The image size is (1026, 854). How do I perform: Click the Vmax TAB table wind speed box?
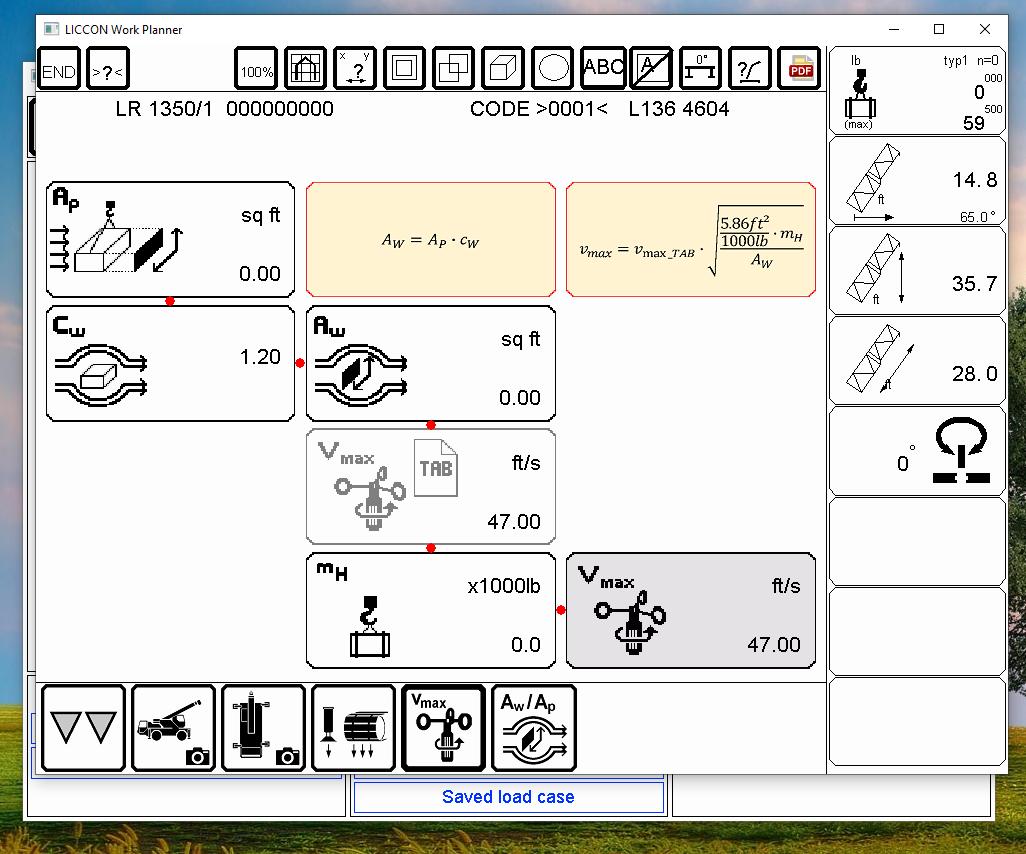point(431,486)
